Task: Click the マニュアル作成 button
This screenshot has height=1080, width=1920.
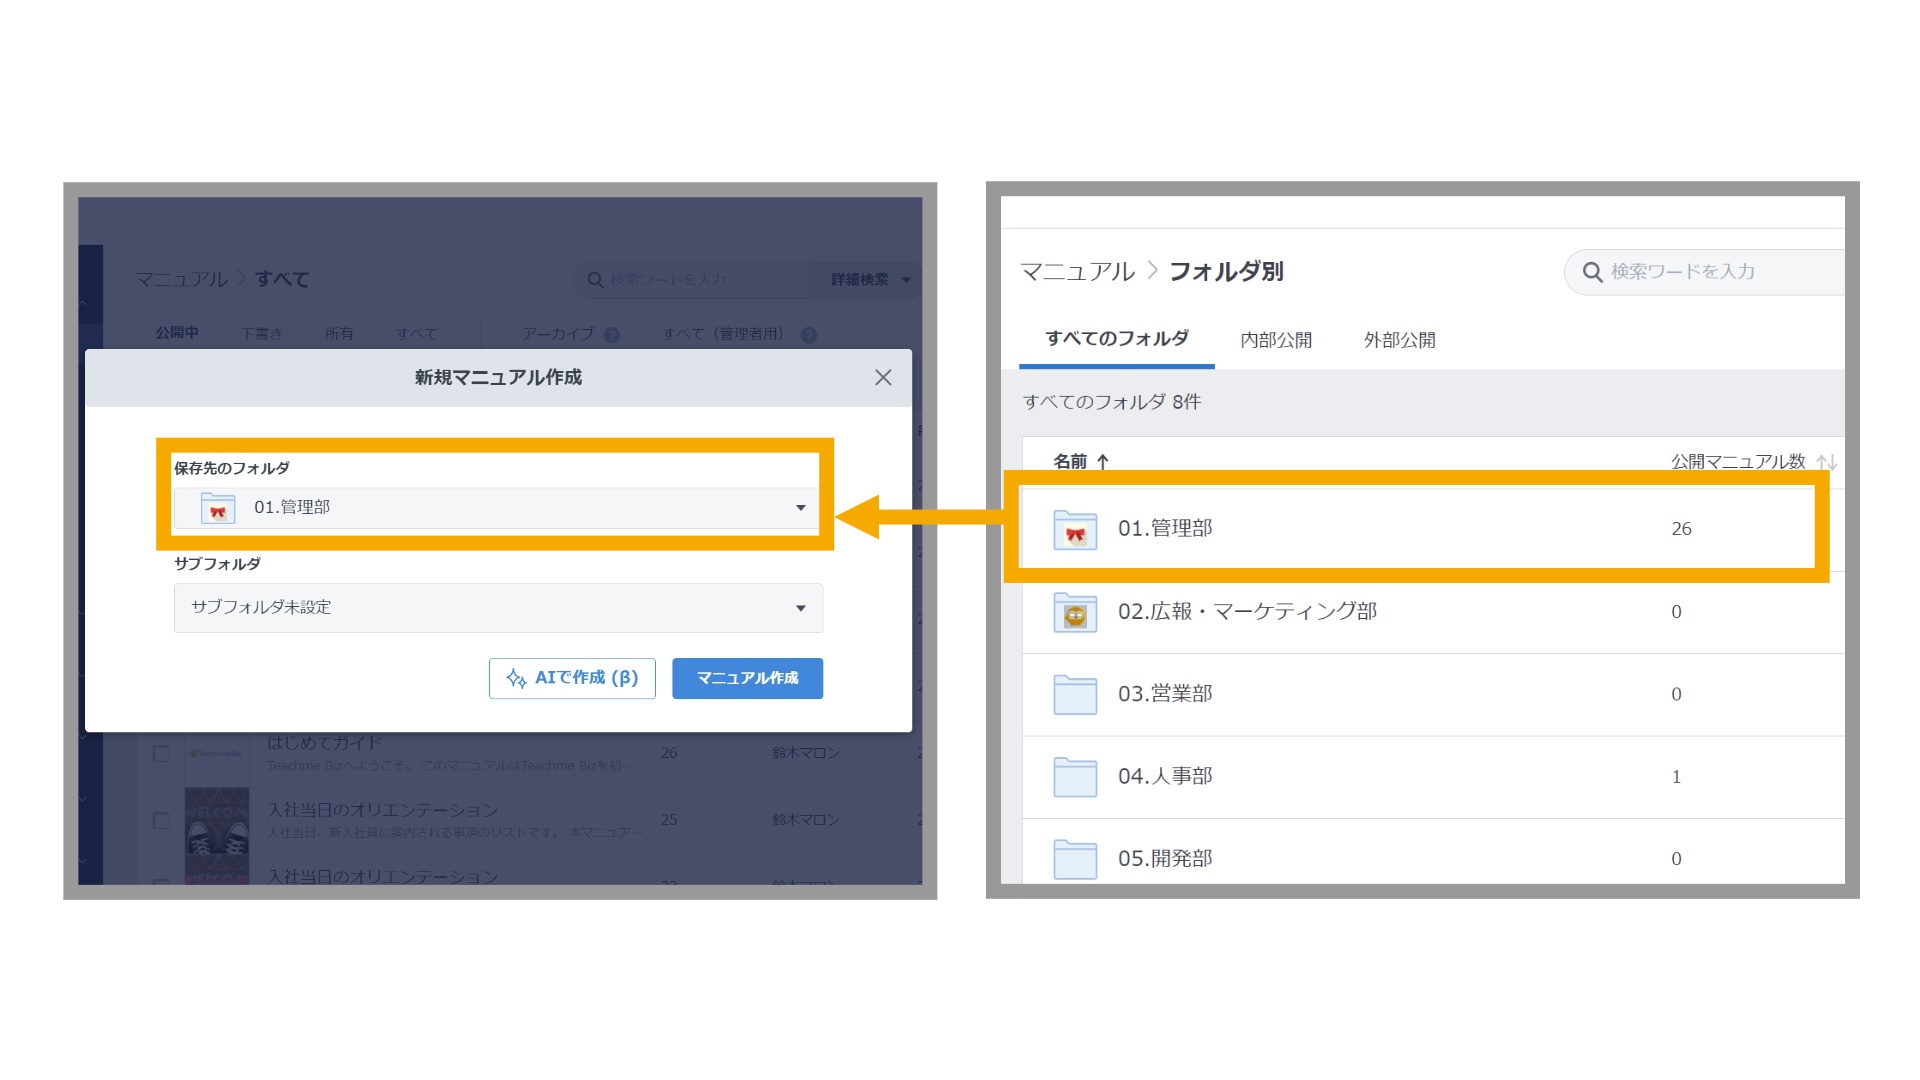Action: pyautogui.click(x=747, y=678)
